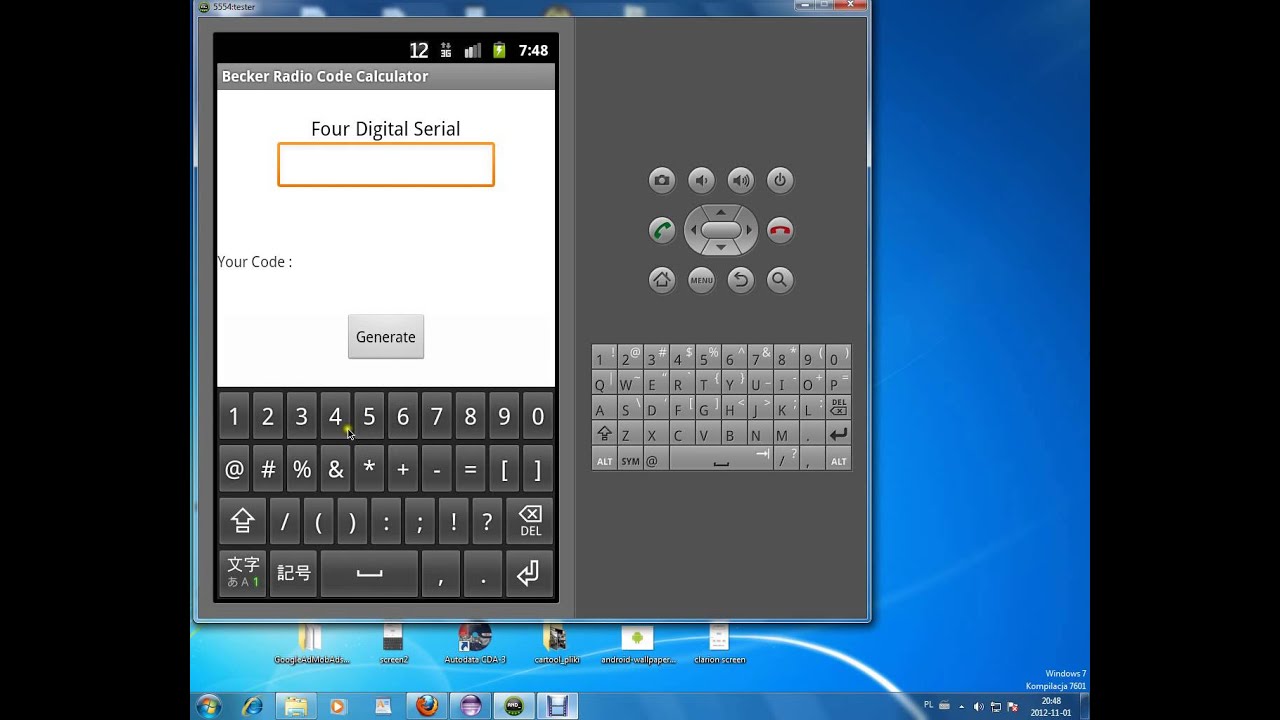Screen dimensions: 1280x720
Task: Tap the = key on phone keyboard
Action: pos(470,469)
